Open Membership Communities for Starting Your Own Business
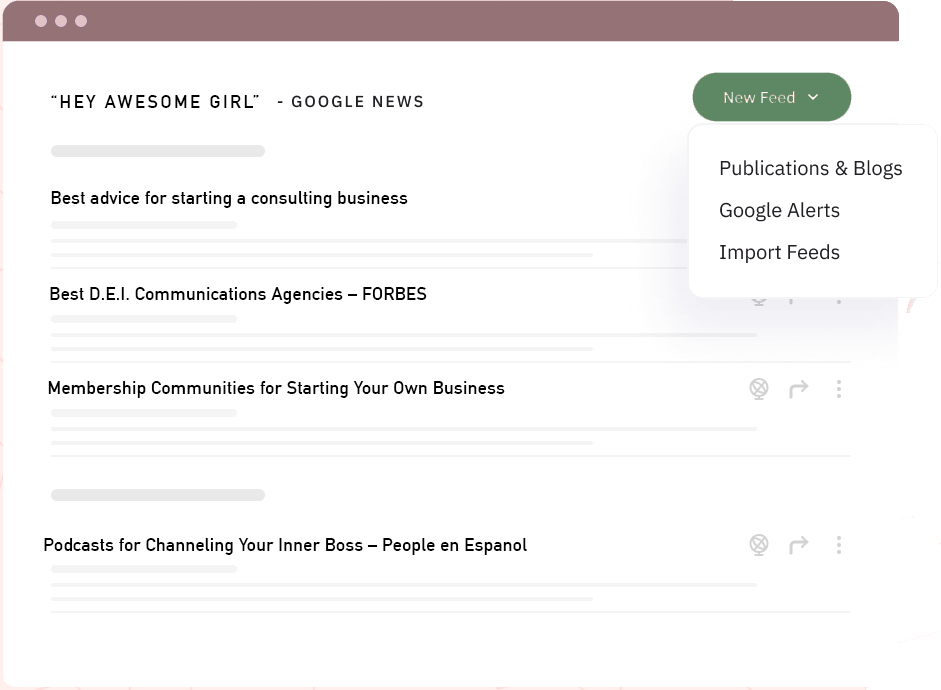Screen dimensions: 941x690 coord(276,388)
